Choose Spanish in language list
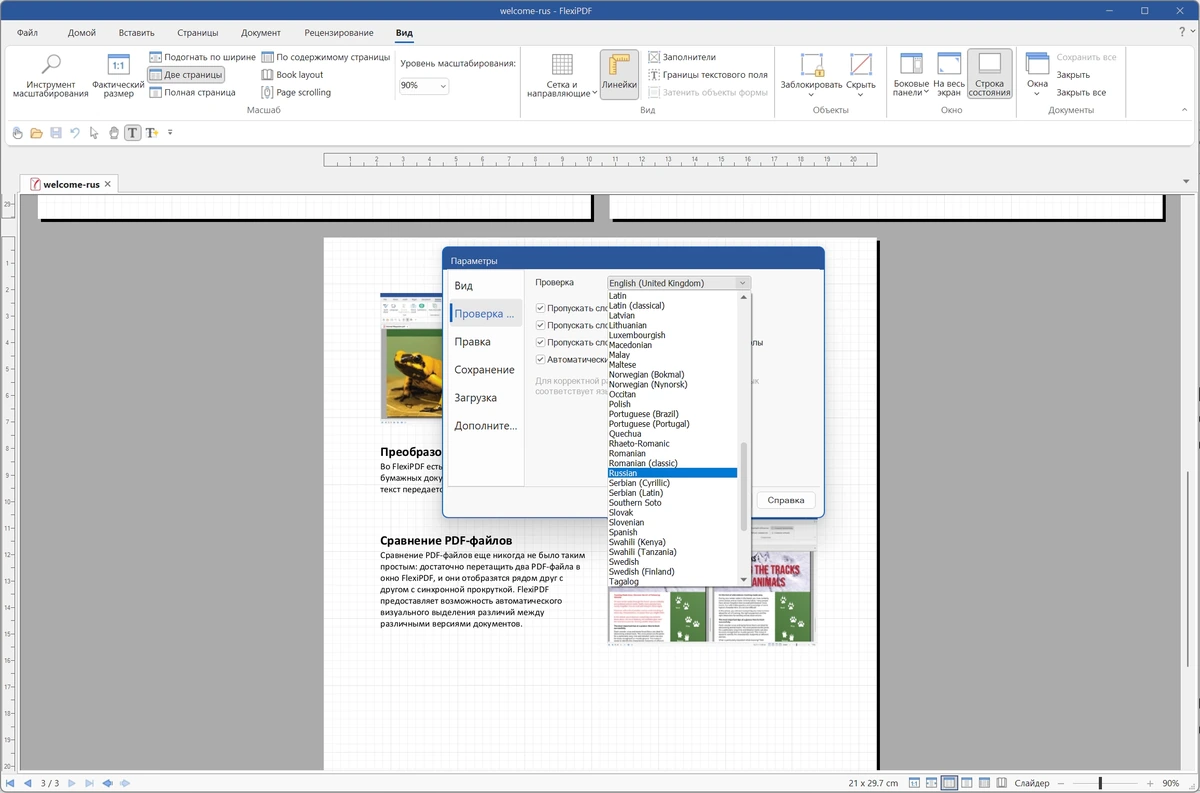Image resolution: width=1200 pixels, height=793 pixels. point(673,532)
